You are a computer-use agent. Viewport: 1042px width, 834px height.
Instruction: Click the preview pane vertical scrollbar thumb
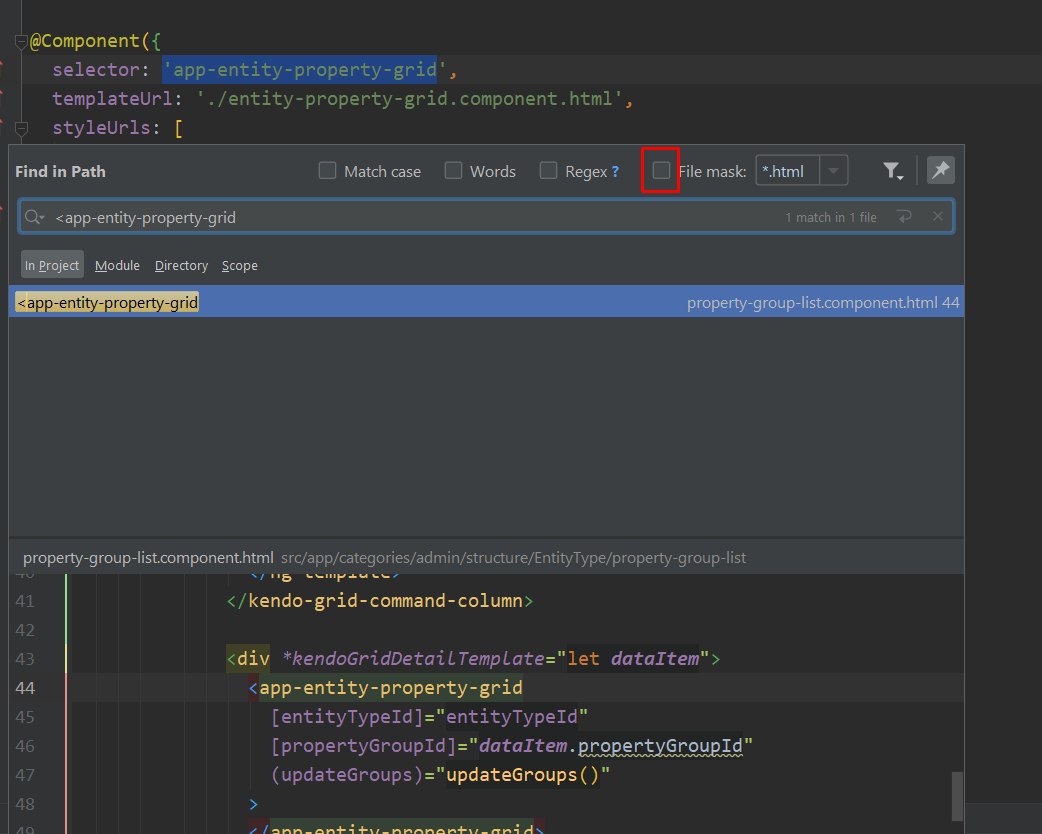(957, 796)
